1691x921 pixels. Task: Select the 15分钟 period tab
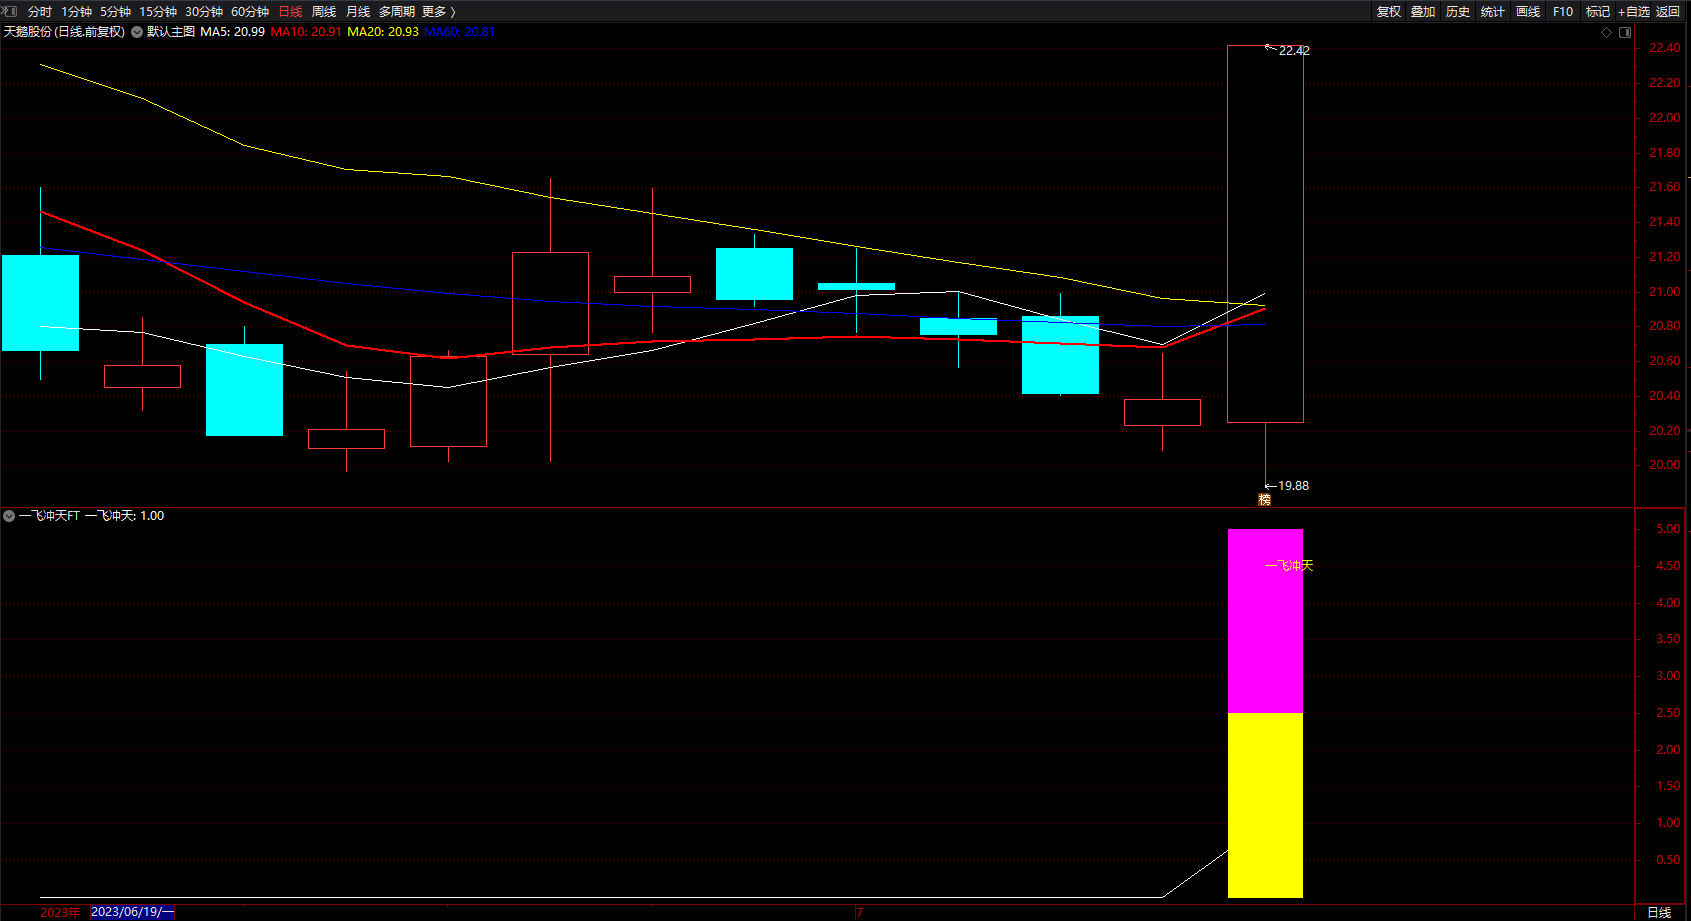(158, 12)
